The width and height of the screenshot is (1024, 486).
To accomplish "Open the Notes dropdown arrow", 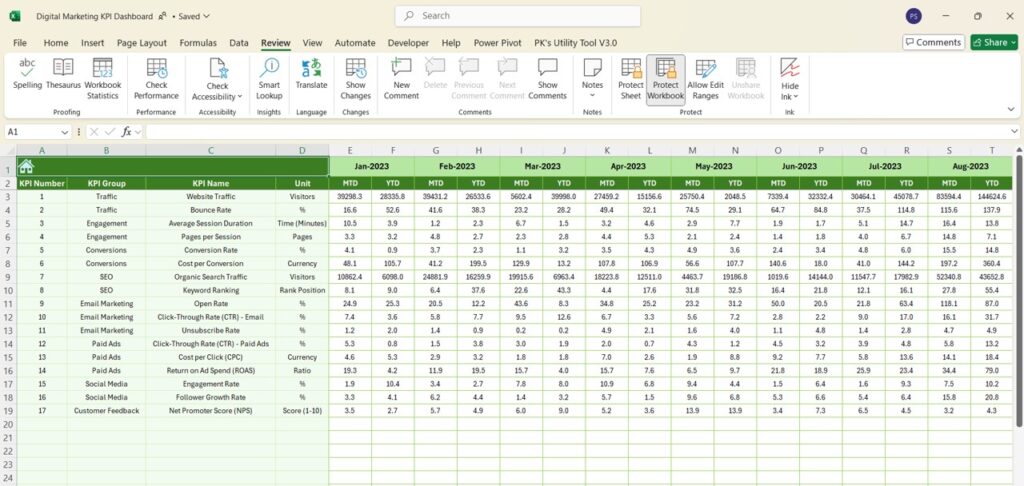I will pos(592,95).
